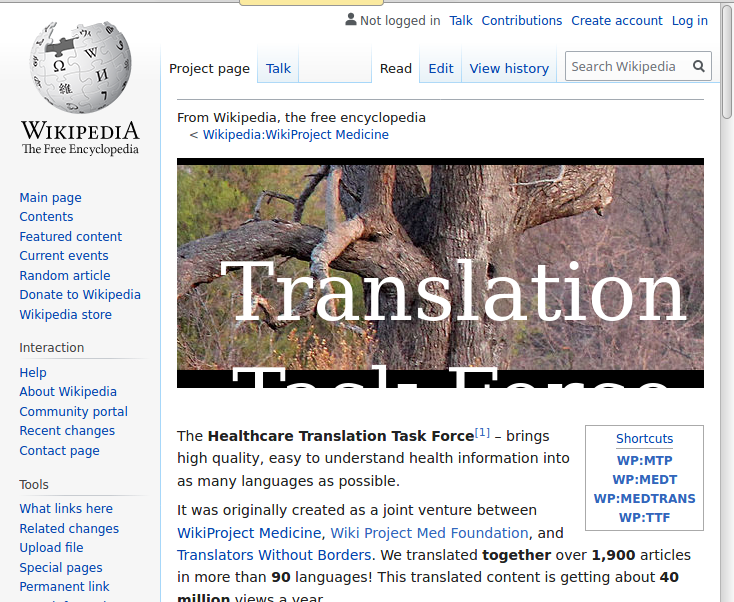
Task: Click Upload file
Action: 51,548
